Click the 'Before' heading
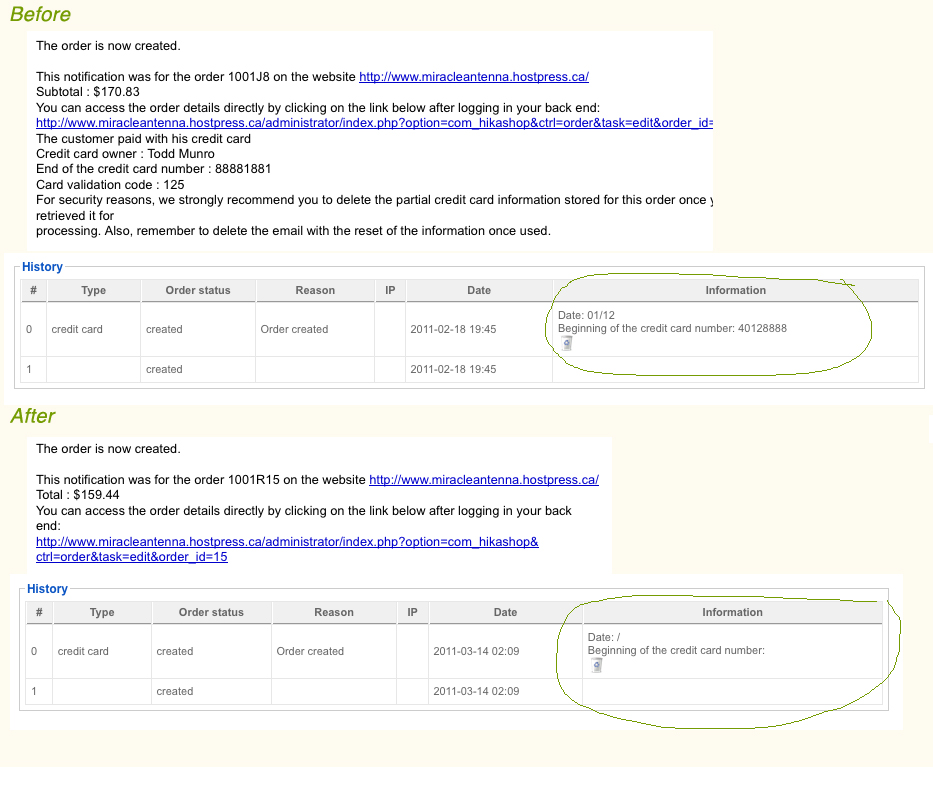 [40, 14]
